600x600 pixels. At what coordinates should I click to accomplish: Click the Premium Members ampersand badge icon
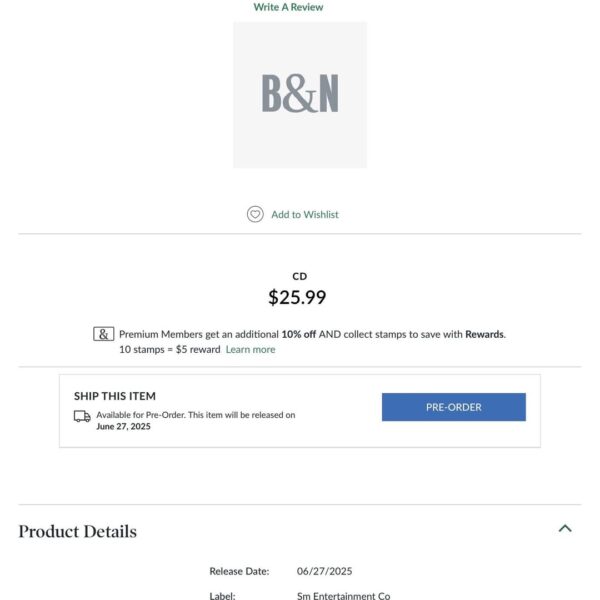click(103, 334)
